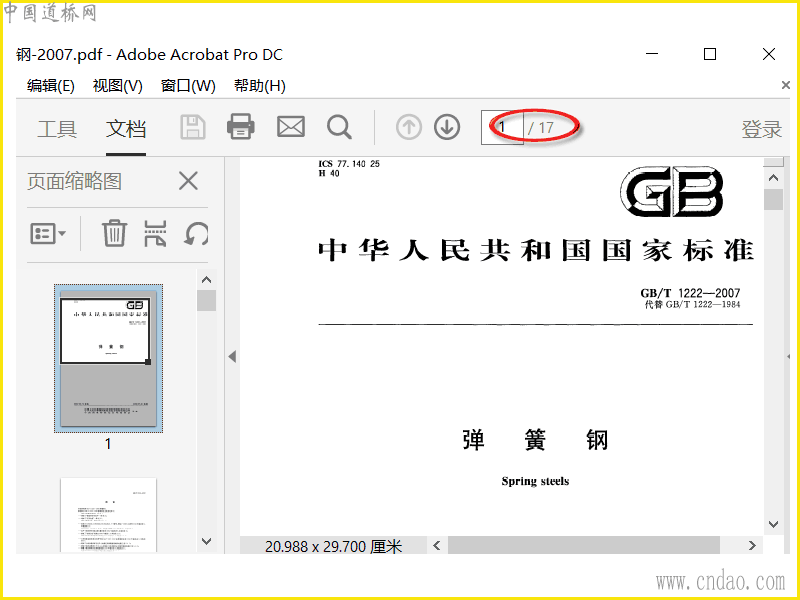
Task: Open the 窗口(W) menu
Action: point(188,86)
